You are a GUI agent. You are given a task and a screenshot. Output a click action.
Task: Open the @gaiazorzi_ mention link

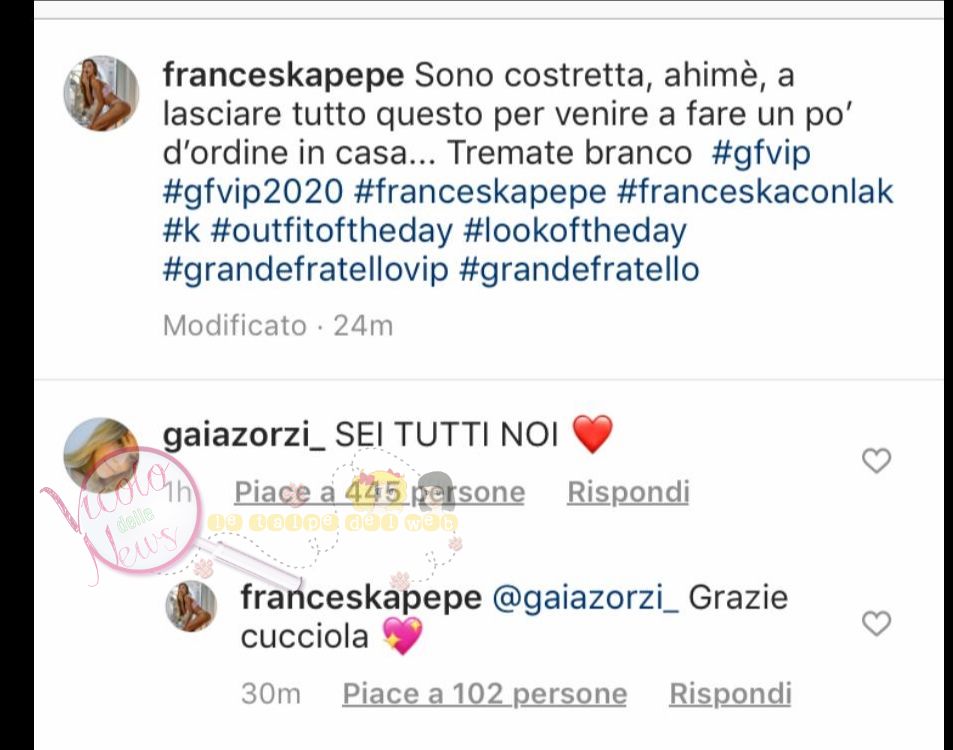pos(585,597)
